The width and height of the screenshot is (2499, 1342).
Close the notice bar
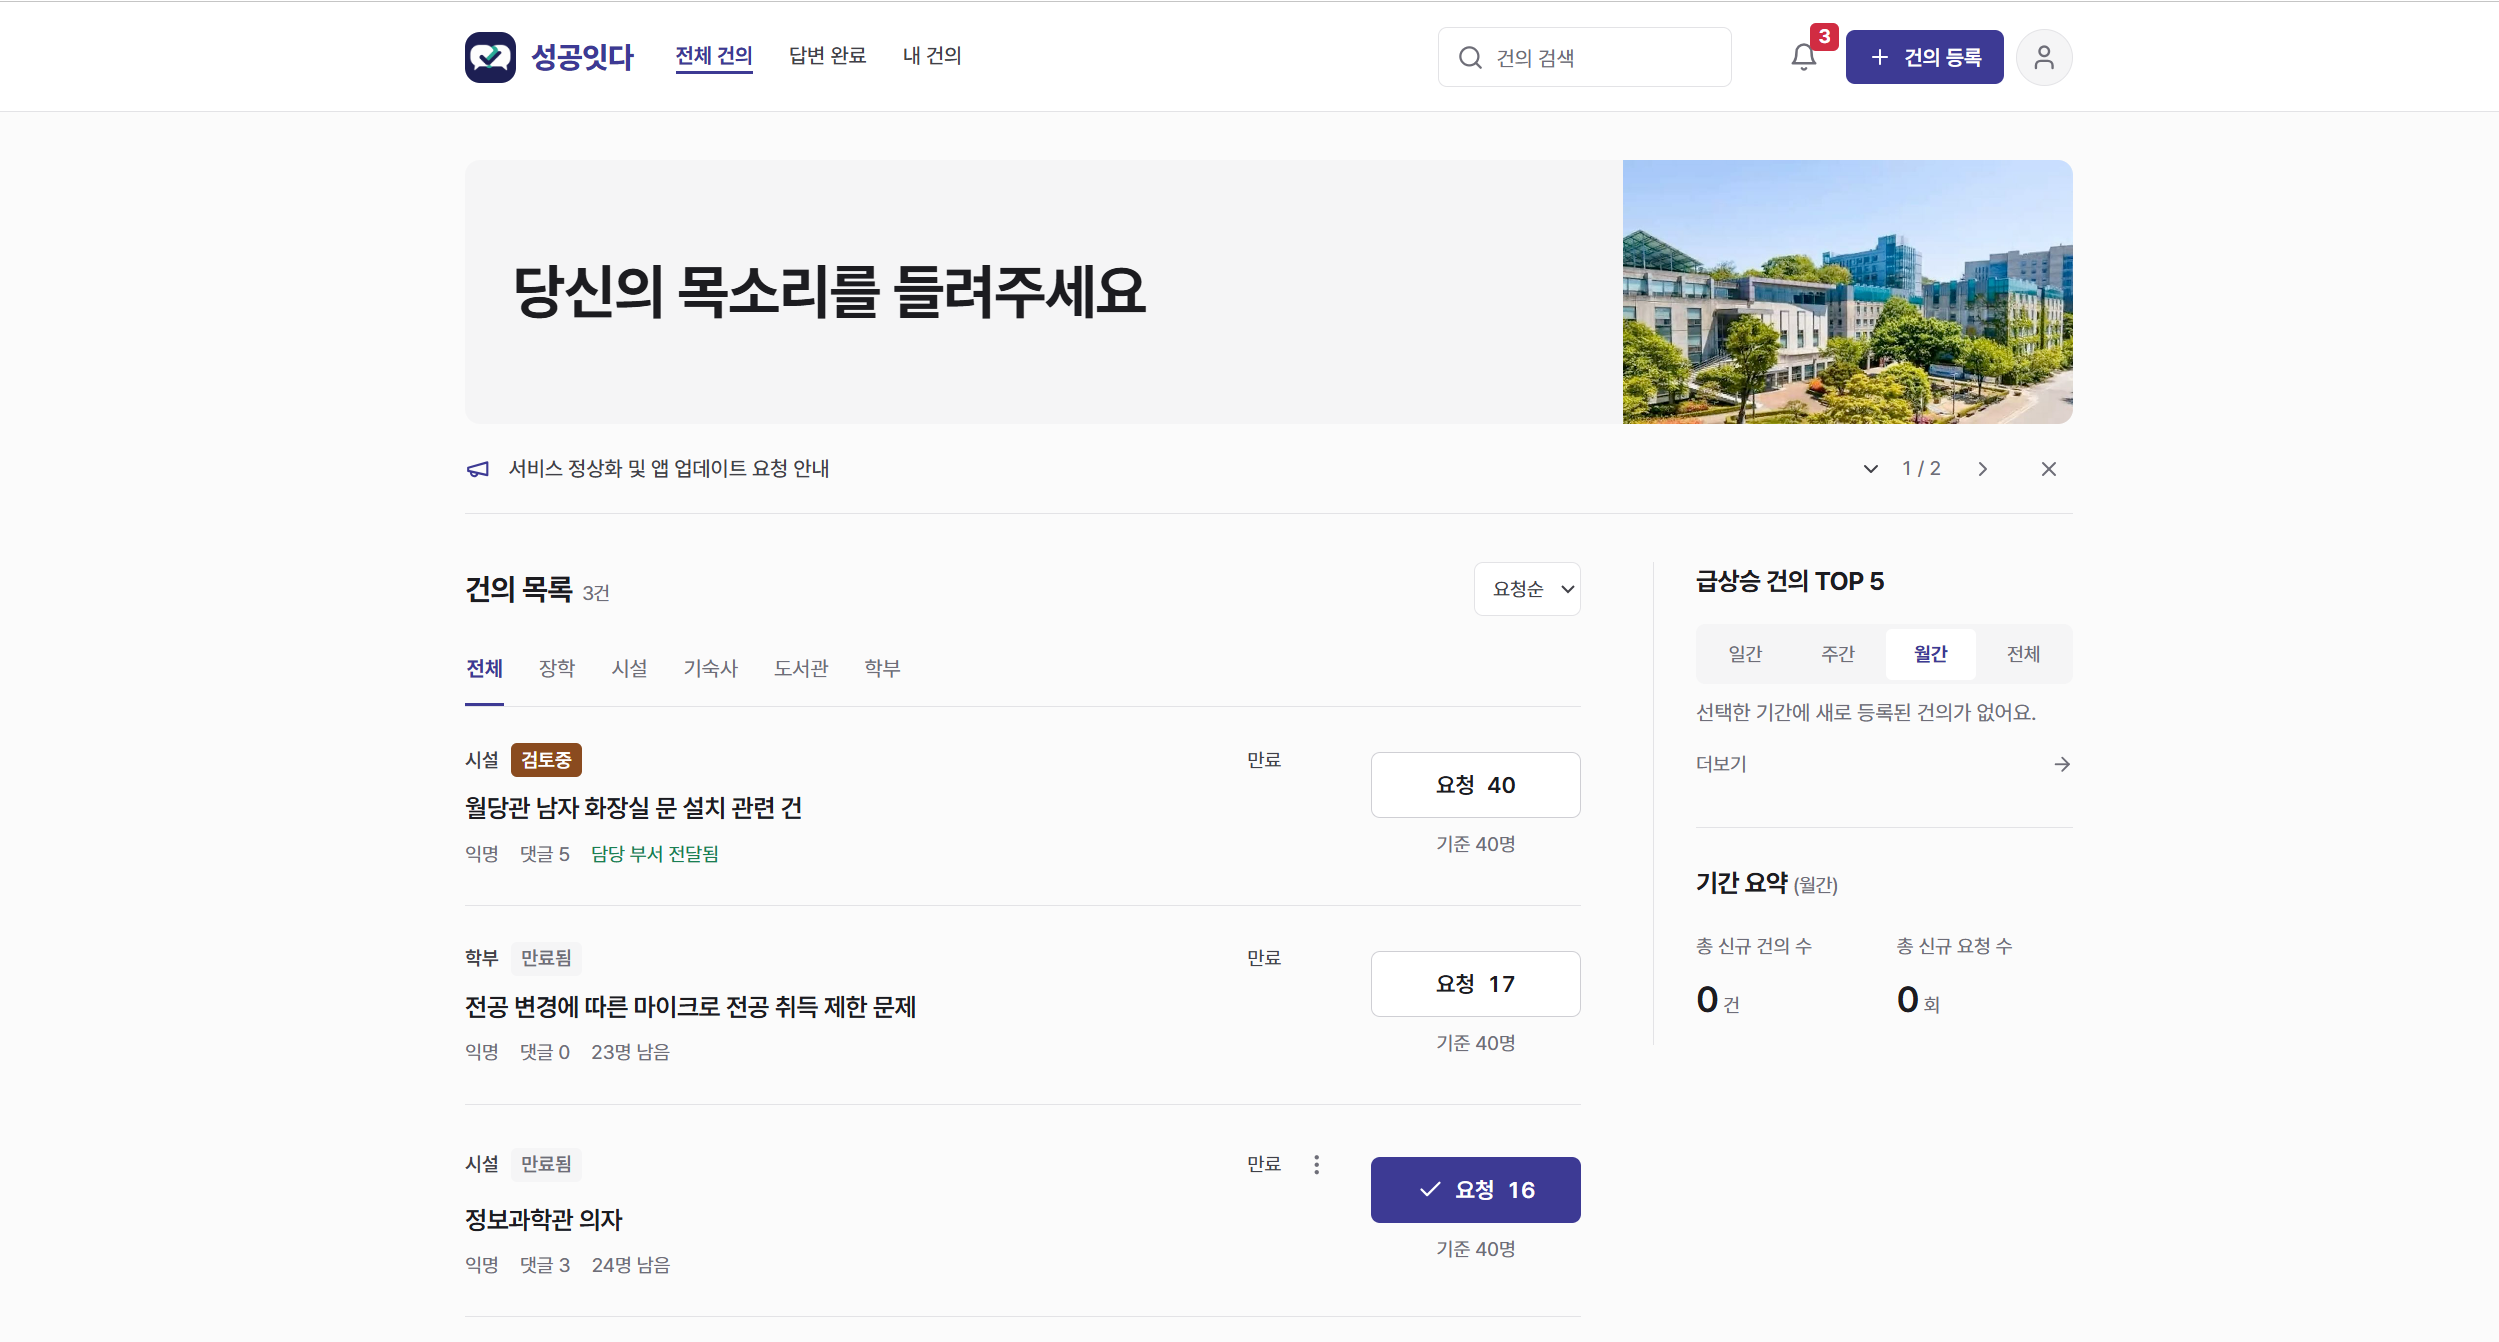pos(2049,469)
